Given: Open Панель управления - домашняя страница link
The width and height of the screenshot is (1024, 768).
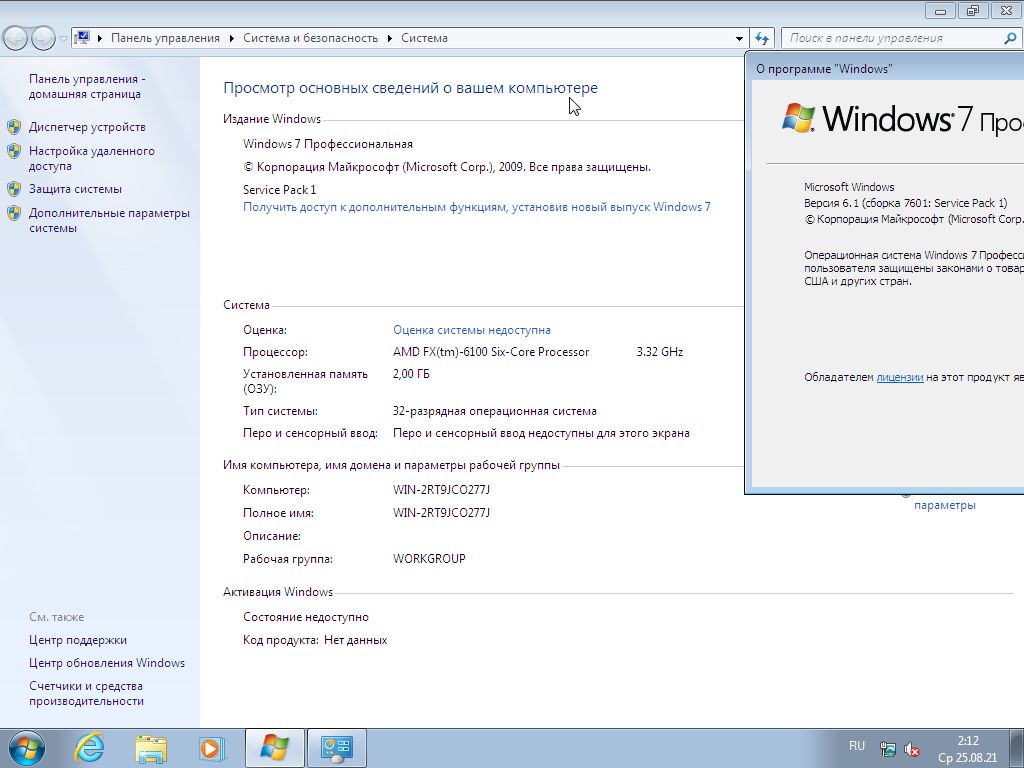Looking at the screenshot, I should [x=87, y=86].
